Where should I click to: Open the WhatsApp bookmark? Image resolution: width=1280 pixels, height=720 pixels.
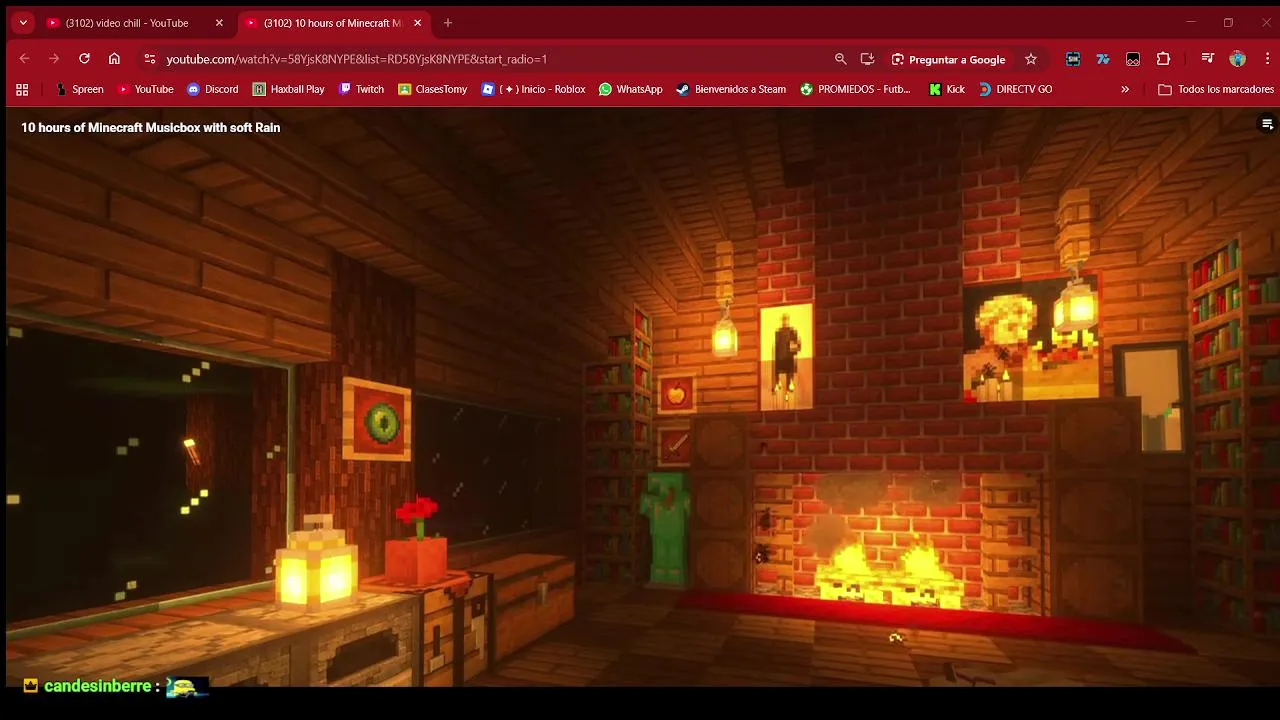(631, 89)
